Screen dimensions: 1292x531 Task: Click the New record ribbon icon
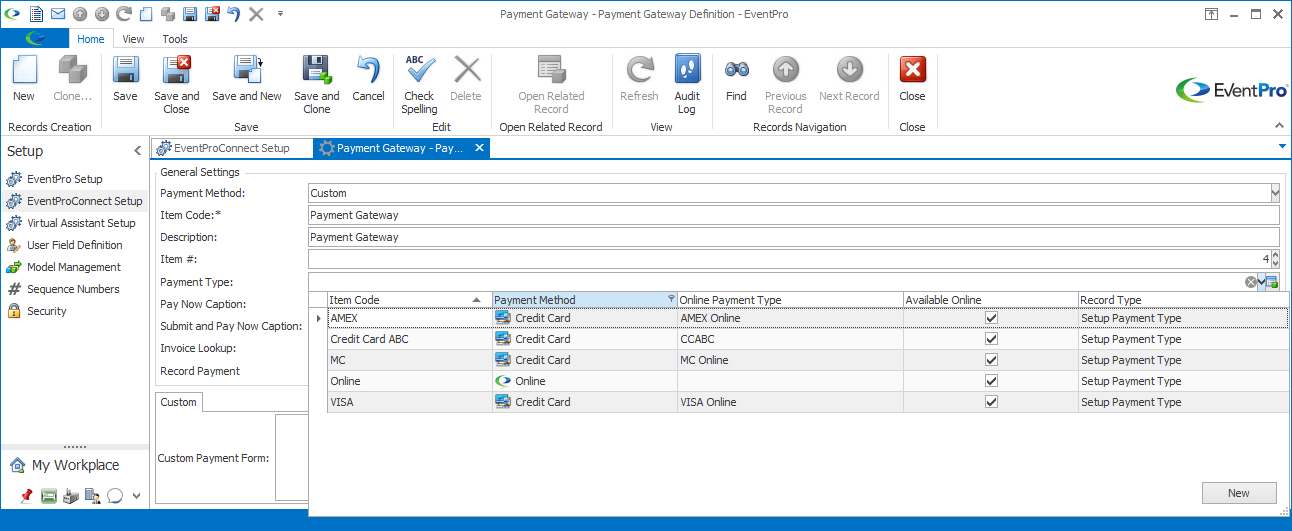(x=24, y=71)
